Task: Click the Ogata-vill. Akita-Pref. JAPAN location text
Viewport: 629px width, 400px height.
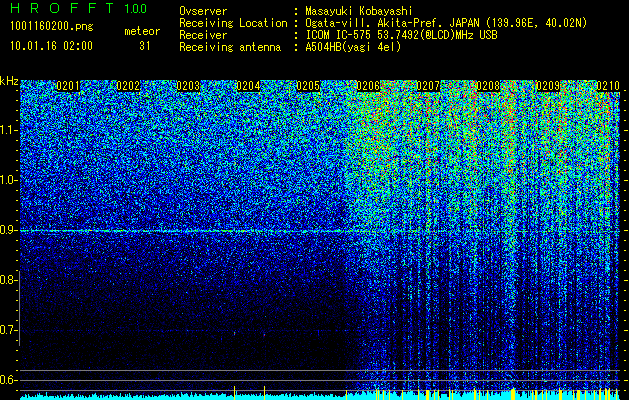Action: (446, 23)
